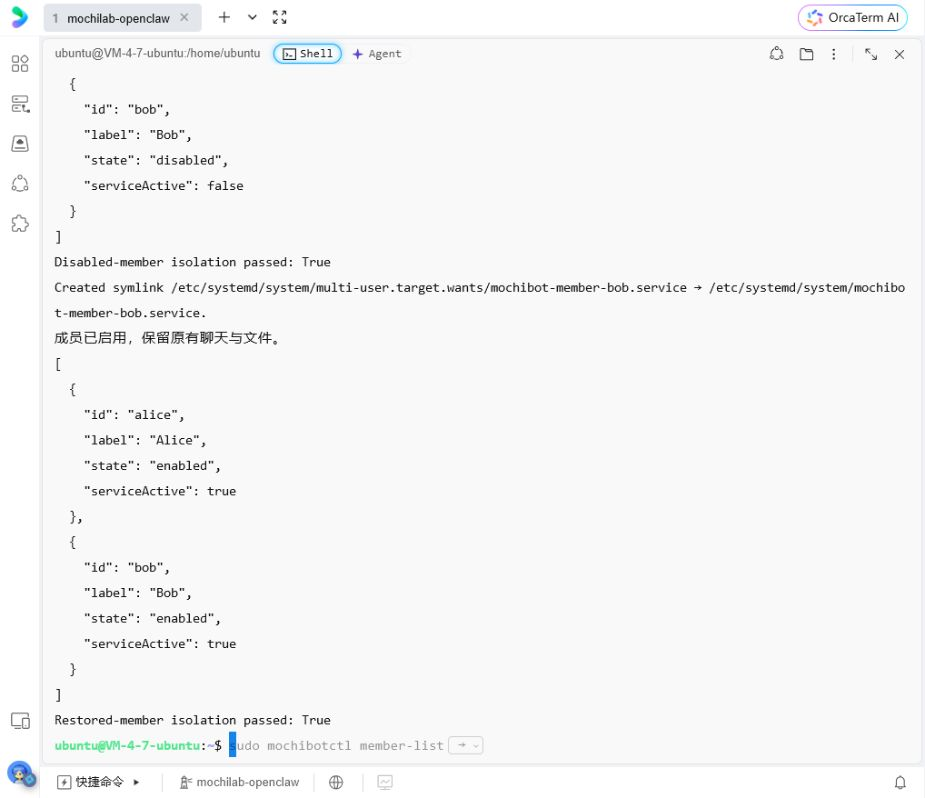Click the 'Disabled-member isolation passed: True' line

pos(192,262)
